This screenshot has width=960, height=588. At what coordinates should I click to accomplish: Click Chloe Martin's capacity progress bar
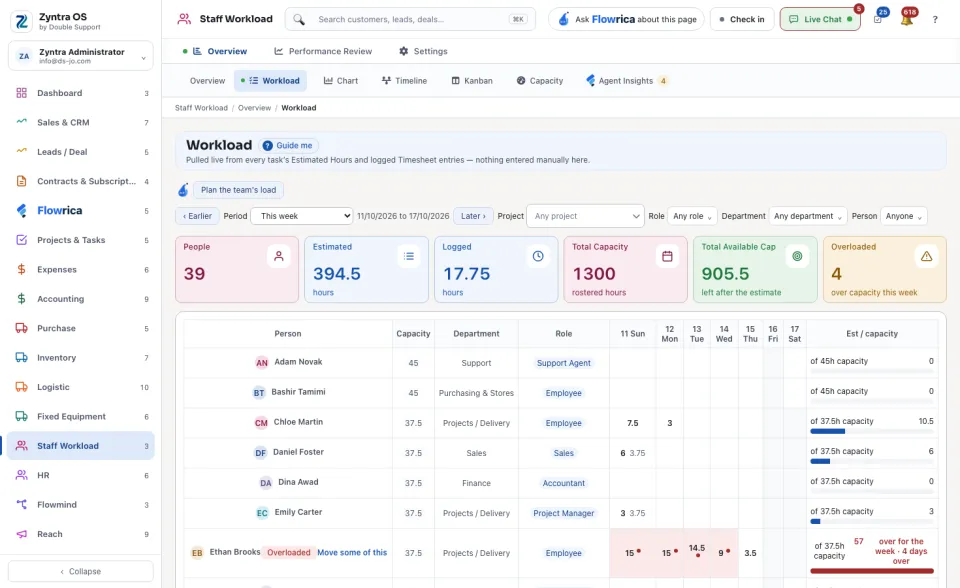point(872,431)
